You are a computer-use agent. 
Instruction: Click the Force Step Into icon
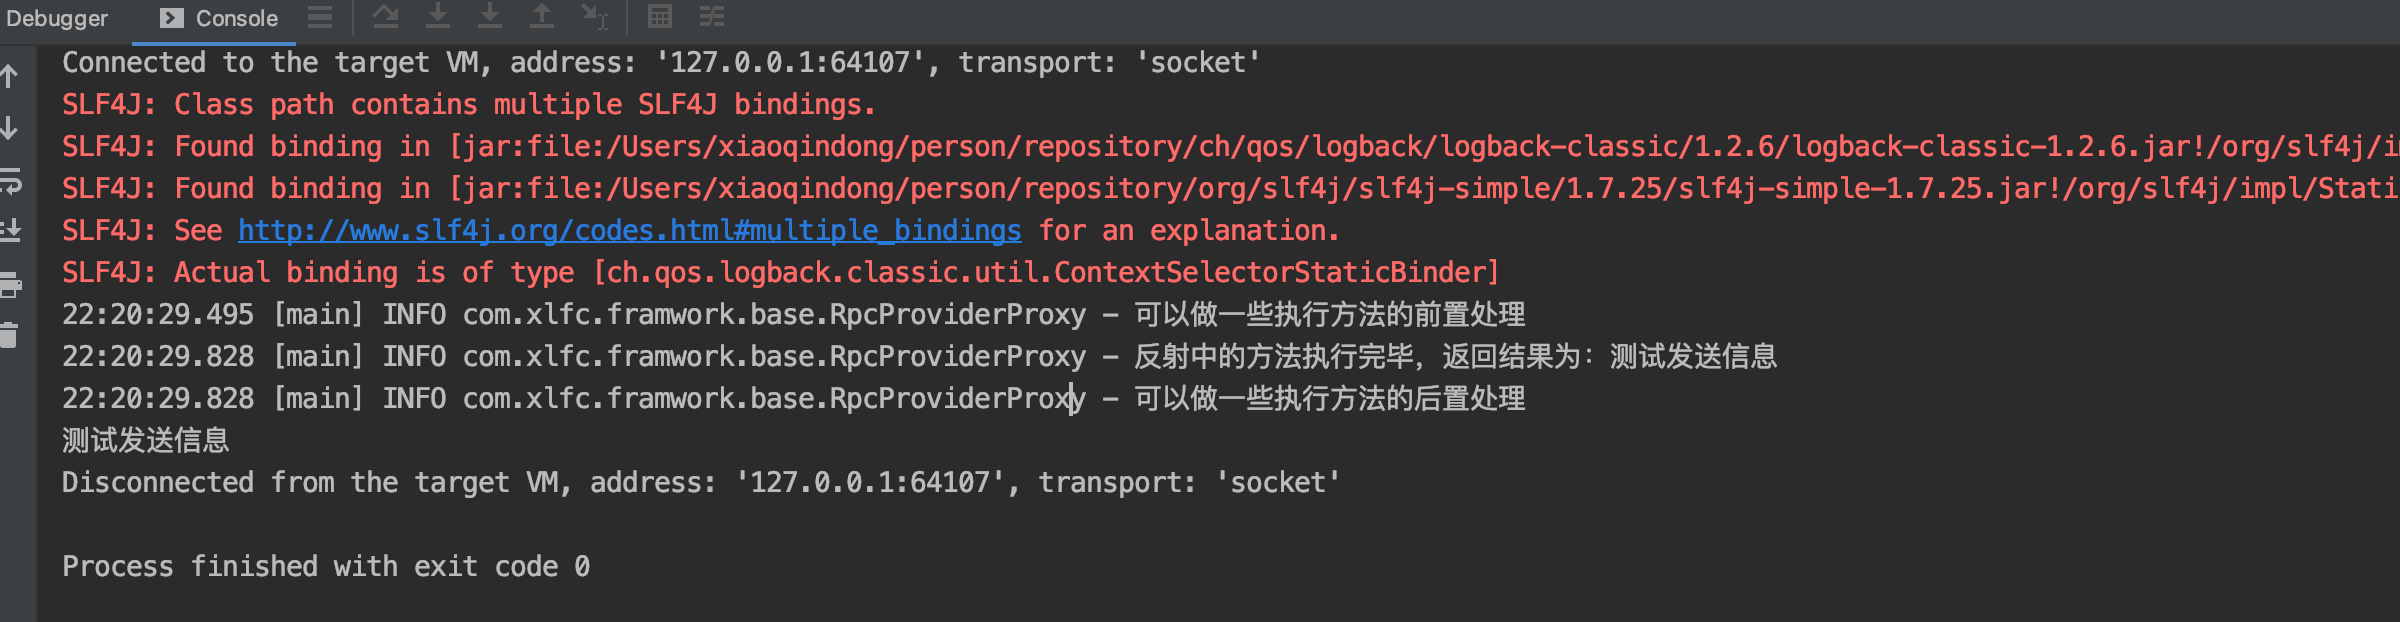pos(490,17)
